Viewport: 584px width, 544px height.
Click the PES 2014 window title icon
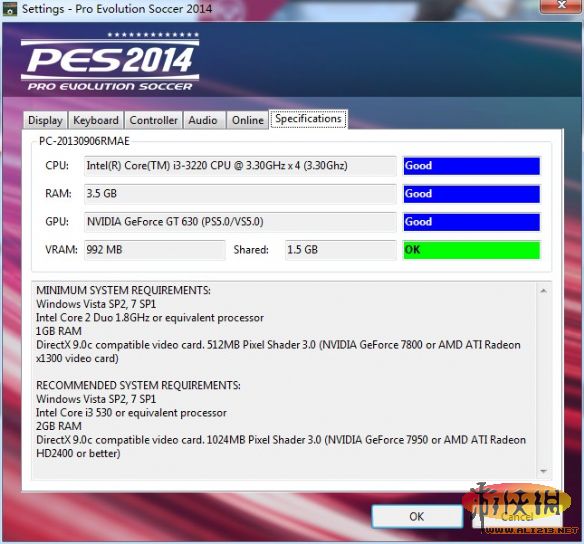tap(9, 8)
